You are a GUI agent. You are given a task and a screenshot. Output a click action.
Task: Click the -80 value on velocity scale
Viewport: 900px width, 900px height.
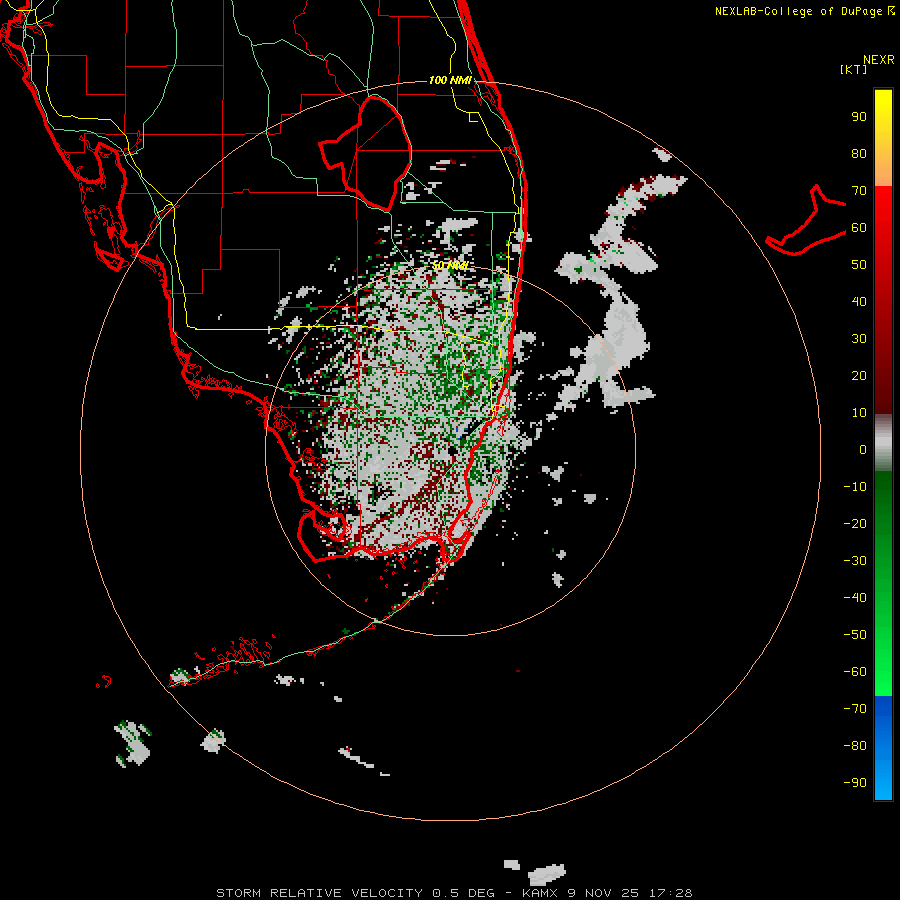(855, 746)
